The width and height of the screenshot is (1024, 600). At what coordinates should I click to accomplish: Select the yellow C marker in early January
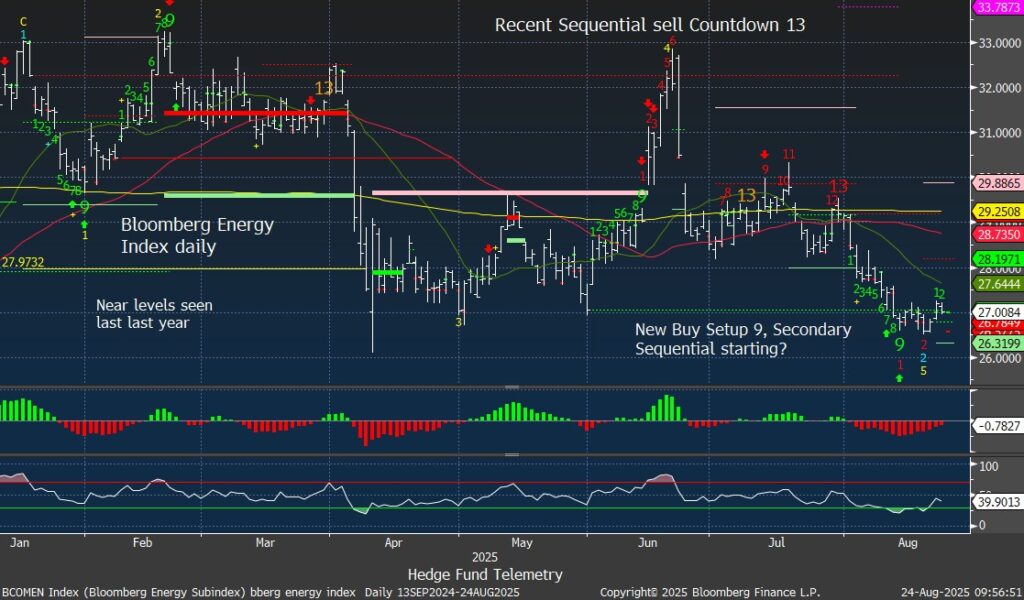pos(23,21)
